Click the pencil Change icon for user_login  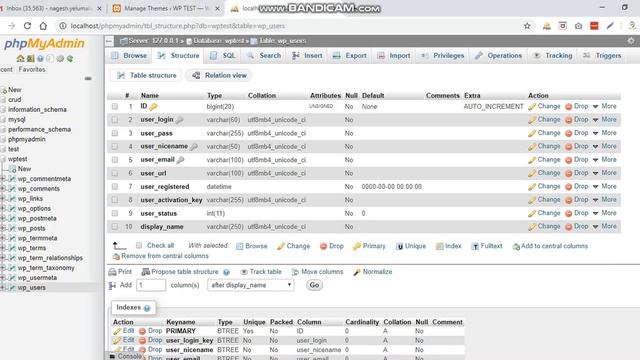[531, 120]
